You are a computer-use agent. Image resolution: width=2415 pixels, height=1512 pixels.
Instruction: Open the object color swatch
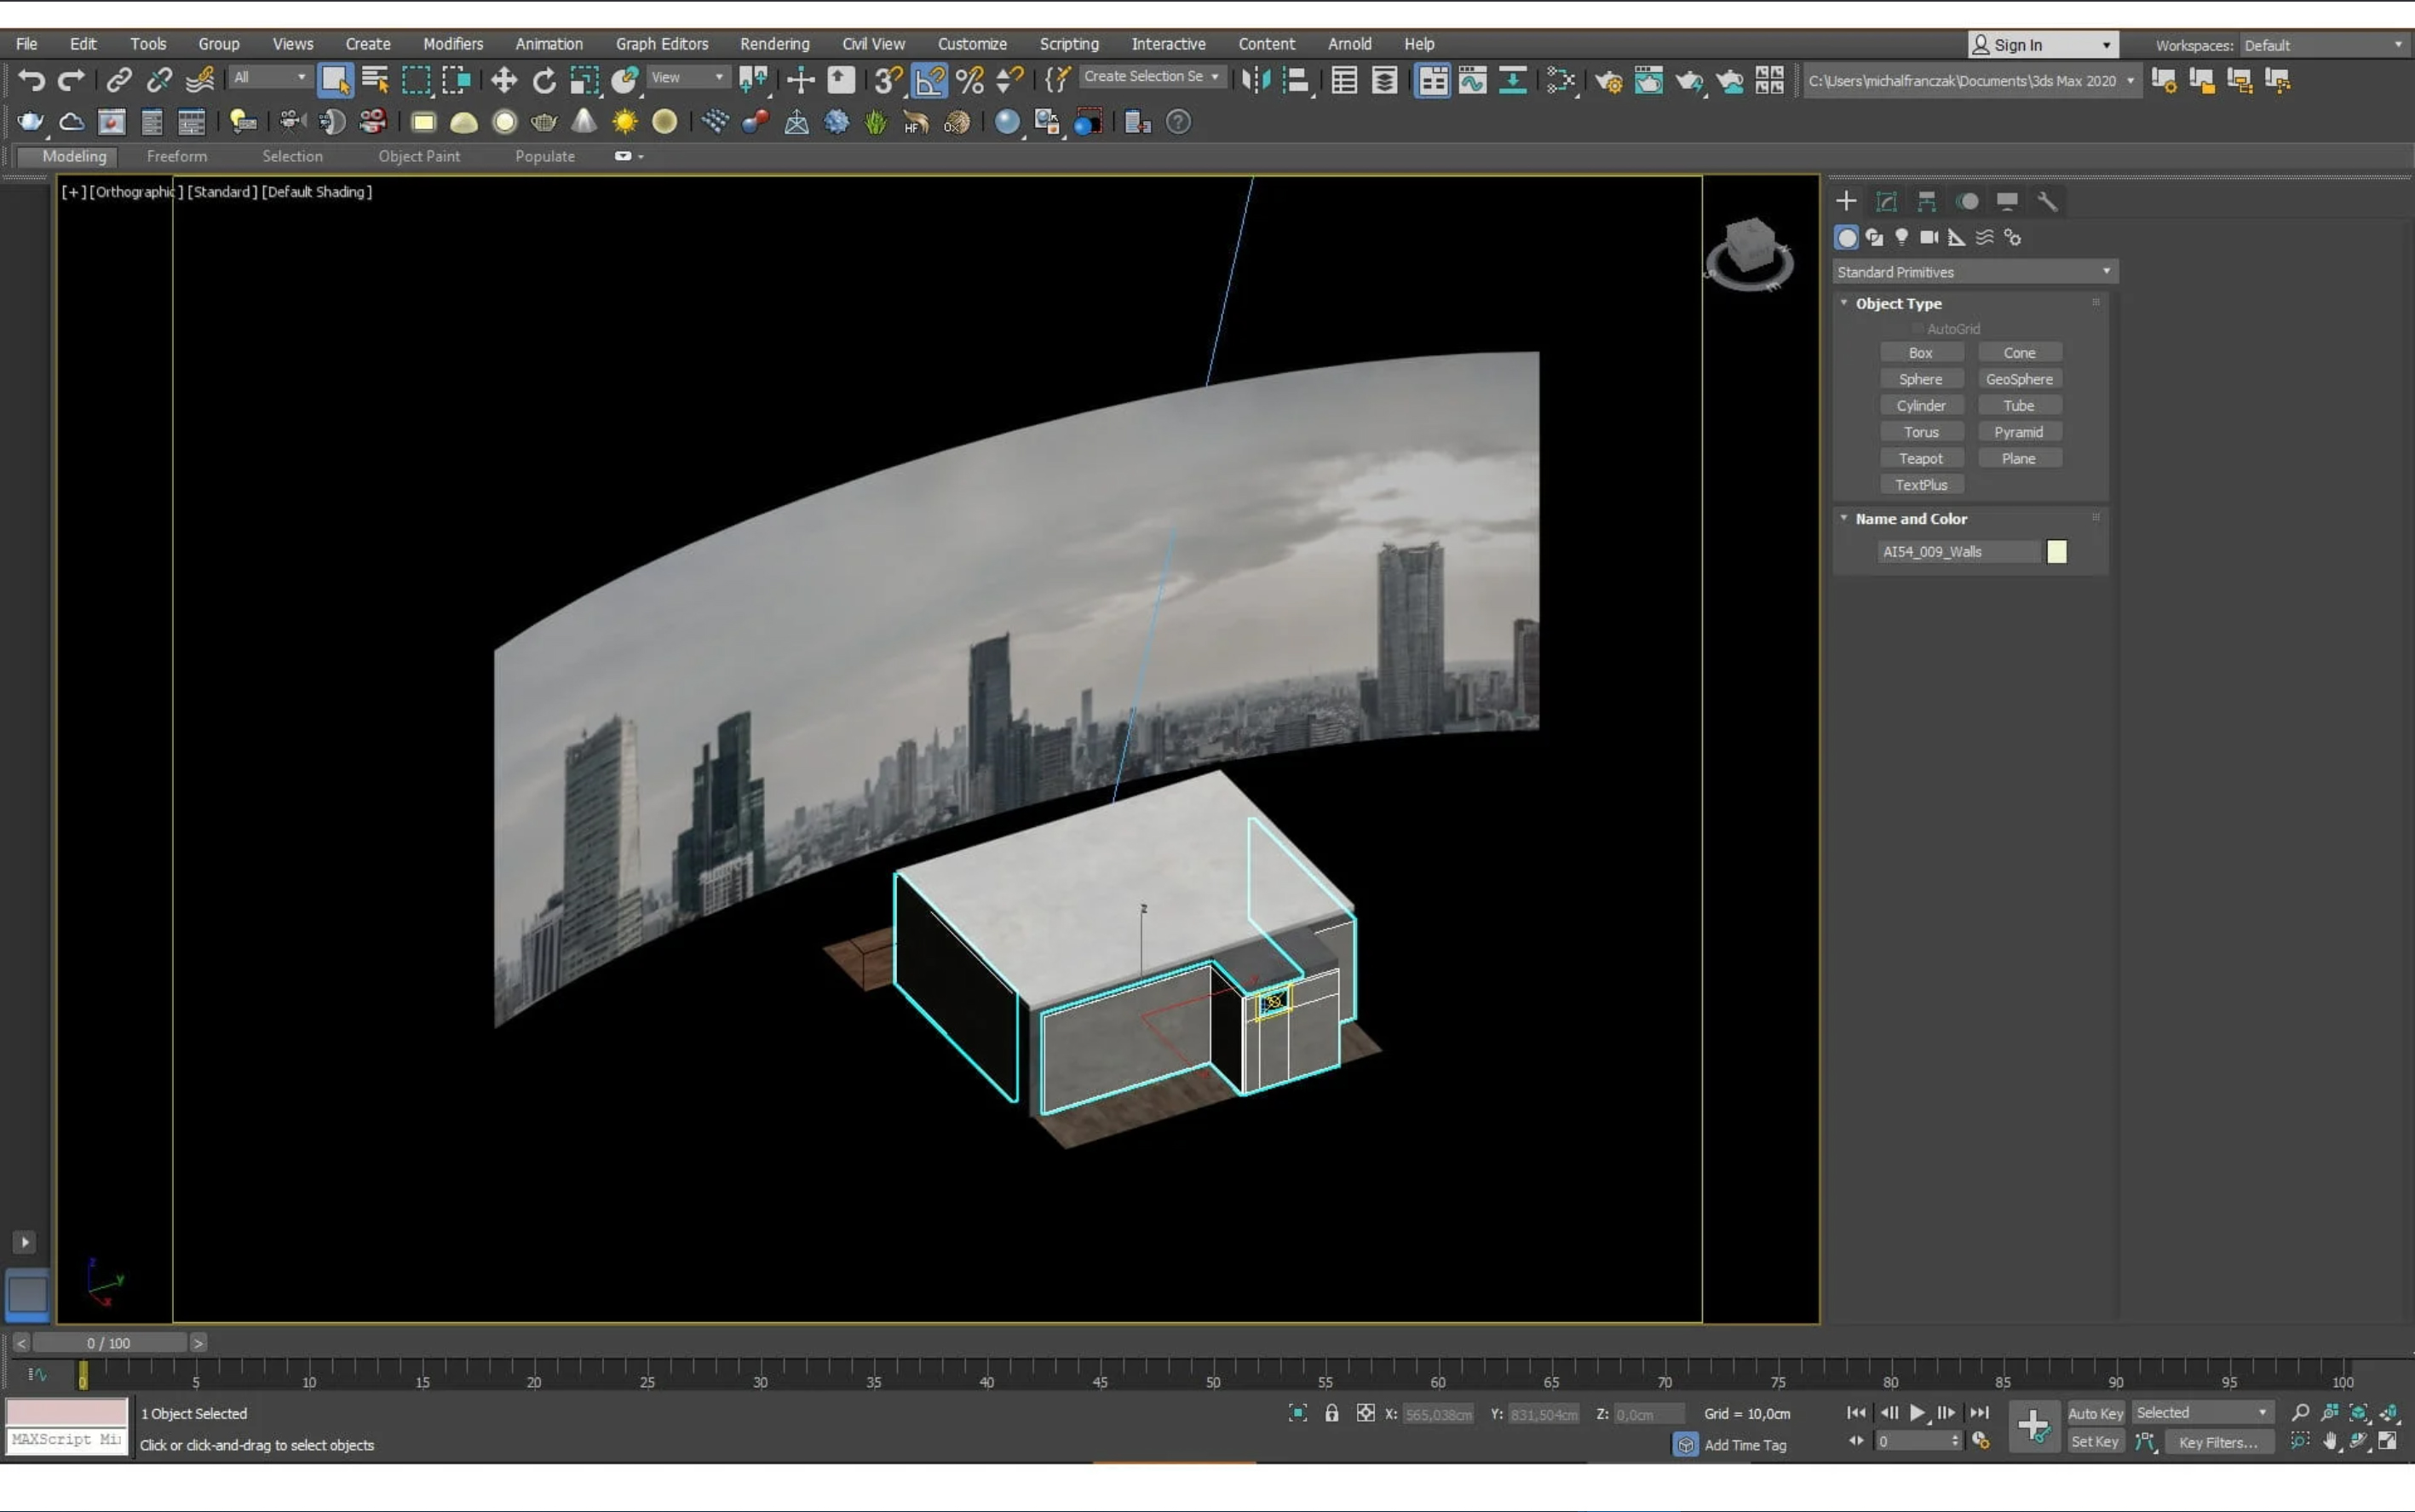[2056, 552]
